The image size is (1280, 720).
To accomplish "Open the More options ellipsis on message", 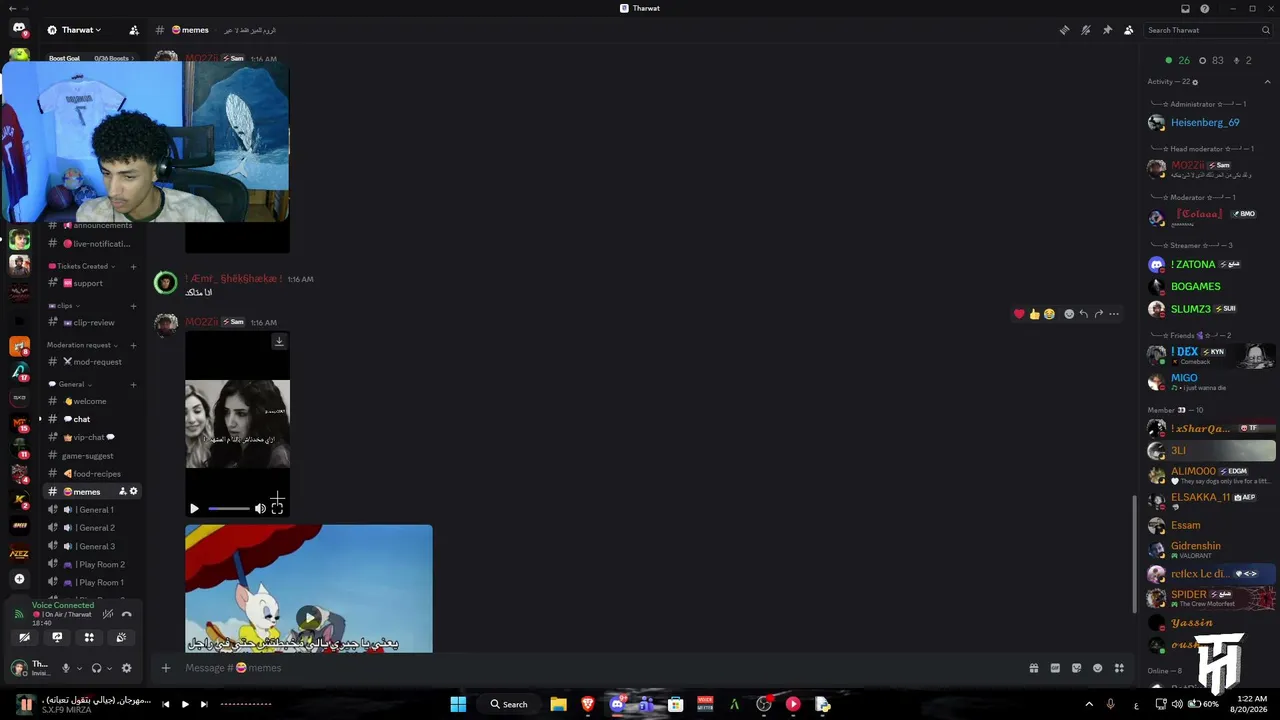I will (x=1113, y=314).
